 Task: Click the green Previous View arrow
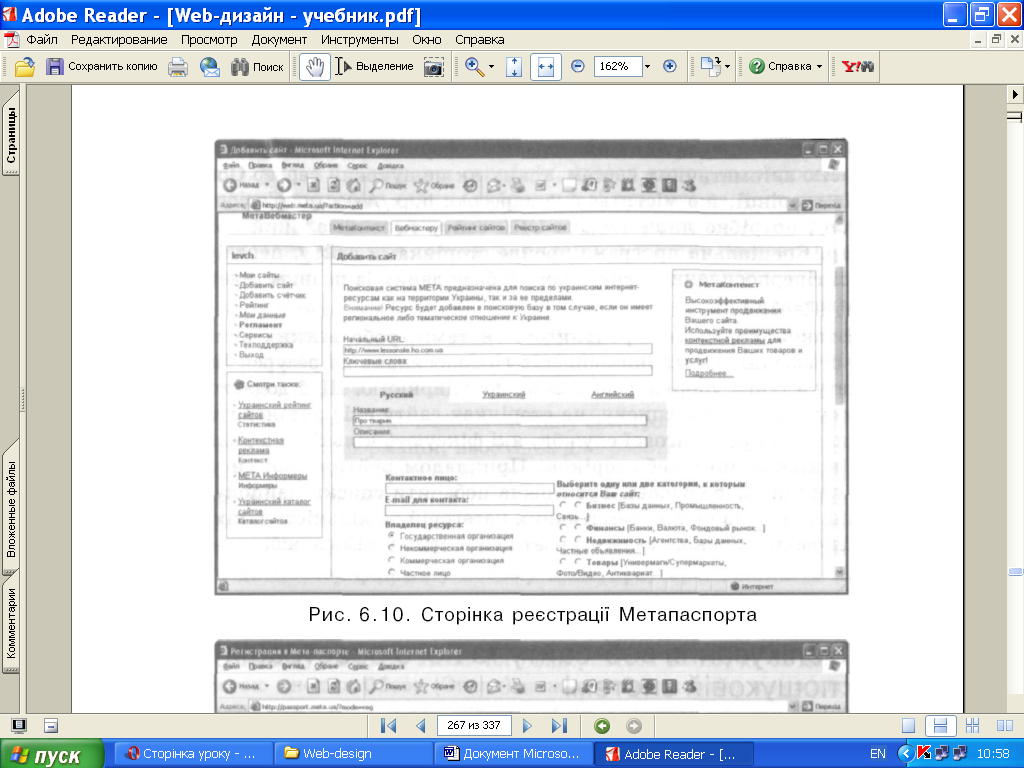(602, 726)
